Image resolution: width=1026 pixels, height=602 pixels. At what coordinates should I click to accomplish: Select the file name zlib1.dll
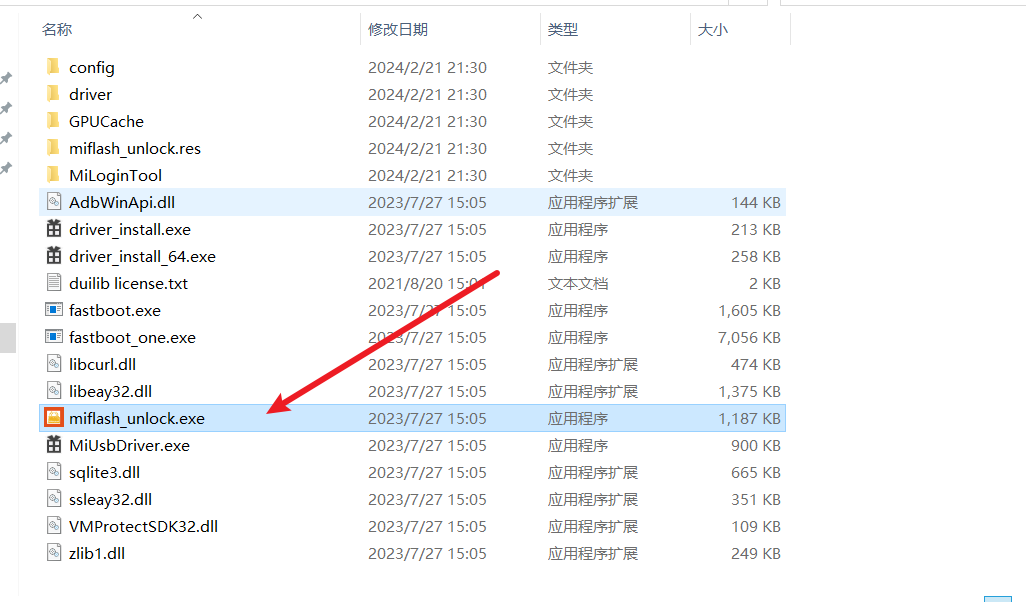97,554
